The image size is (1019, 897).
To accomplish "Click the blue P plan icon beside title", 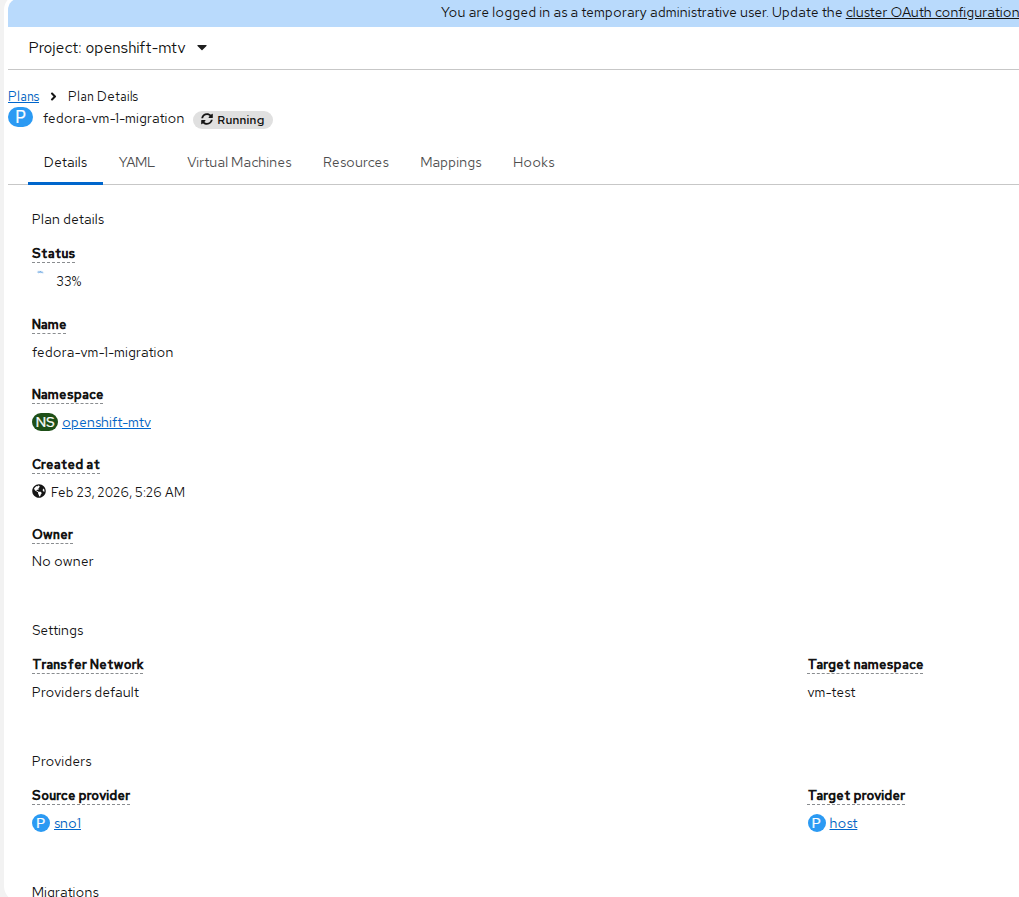I will pyautogui.click(x=20, y=118).
